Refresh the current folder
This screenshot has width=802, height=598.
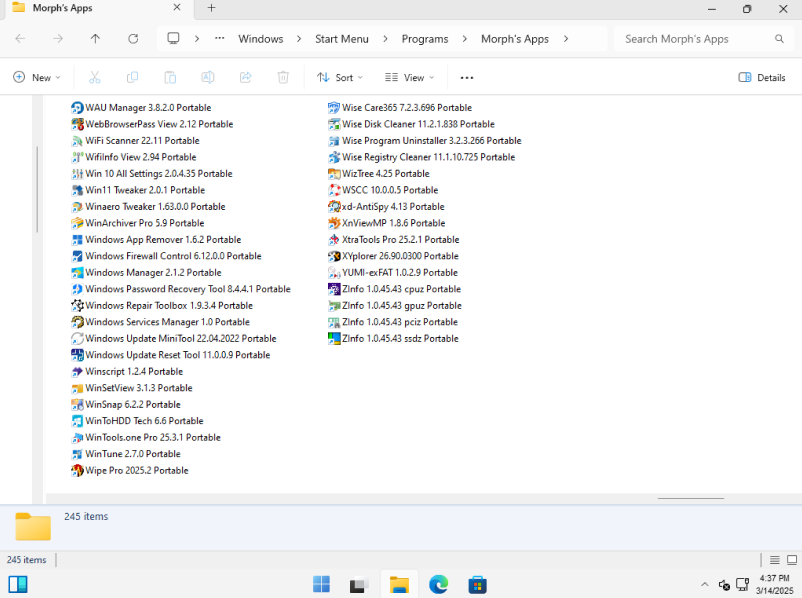click(133, 39)
